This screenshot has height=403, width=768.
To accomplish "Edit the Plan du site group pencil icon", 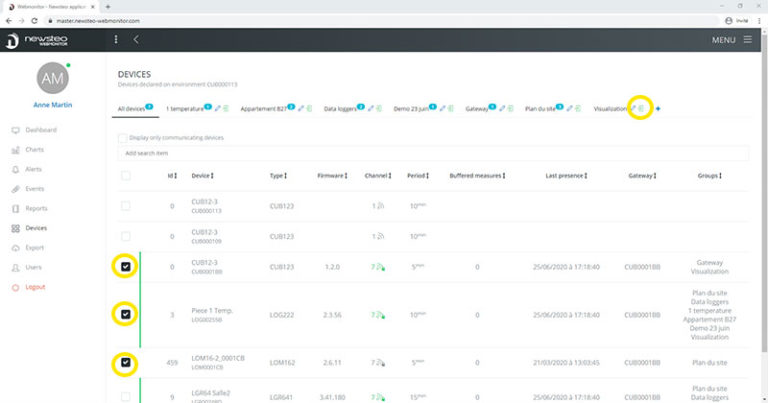I will [569, 108].
